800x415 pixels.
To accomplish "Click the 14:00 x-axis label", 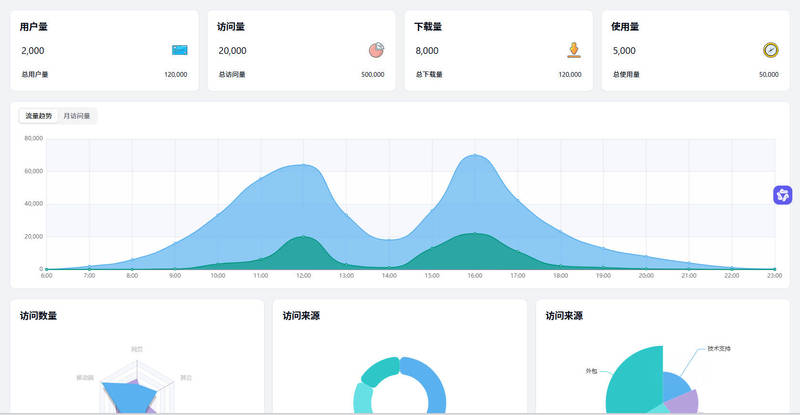I will [x=389, y=276].
